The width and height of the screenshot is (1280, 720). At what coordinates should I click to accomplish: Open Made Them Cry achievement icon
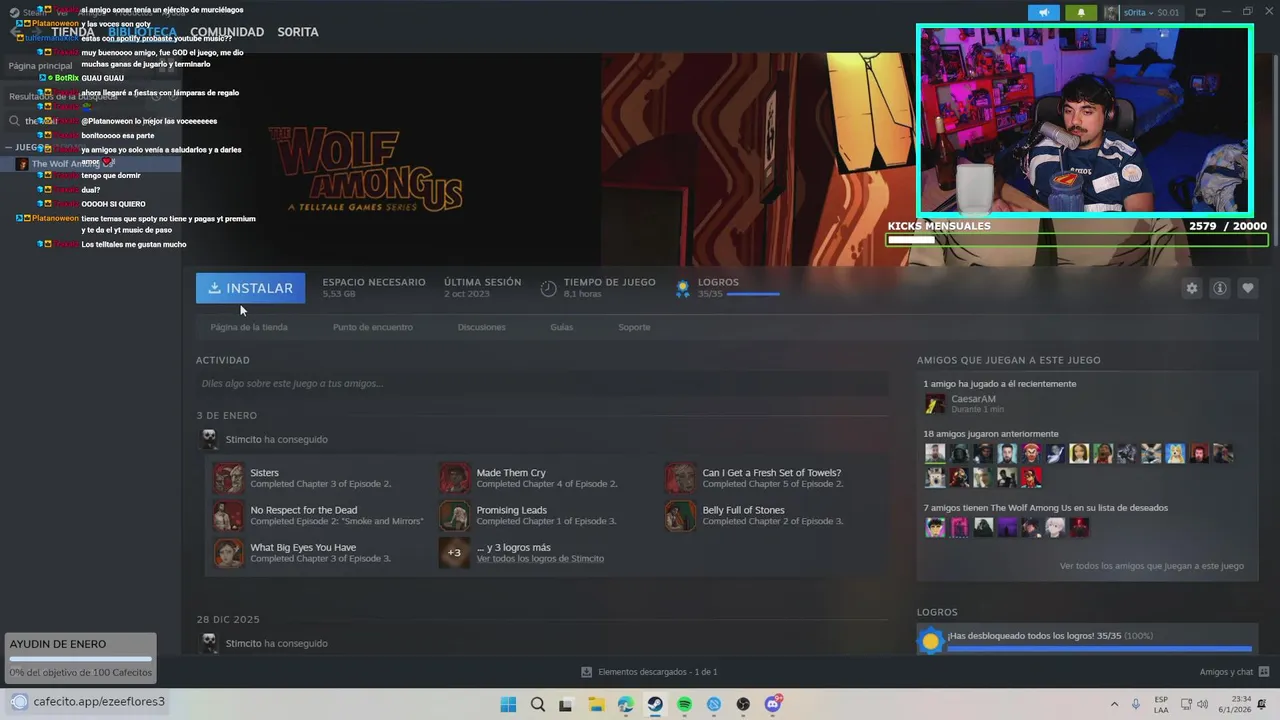[x=454, y=478]
